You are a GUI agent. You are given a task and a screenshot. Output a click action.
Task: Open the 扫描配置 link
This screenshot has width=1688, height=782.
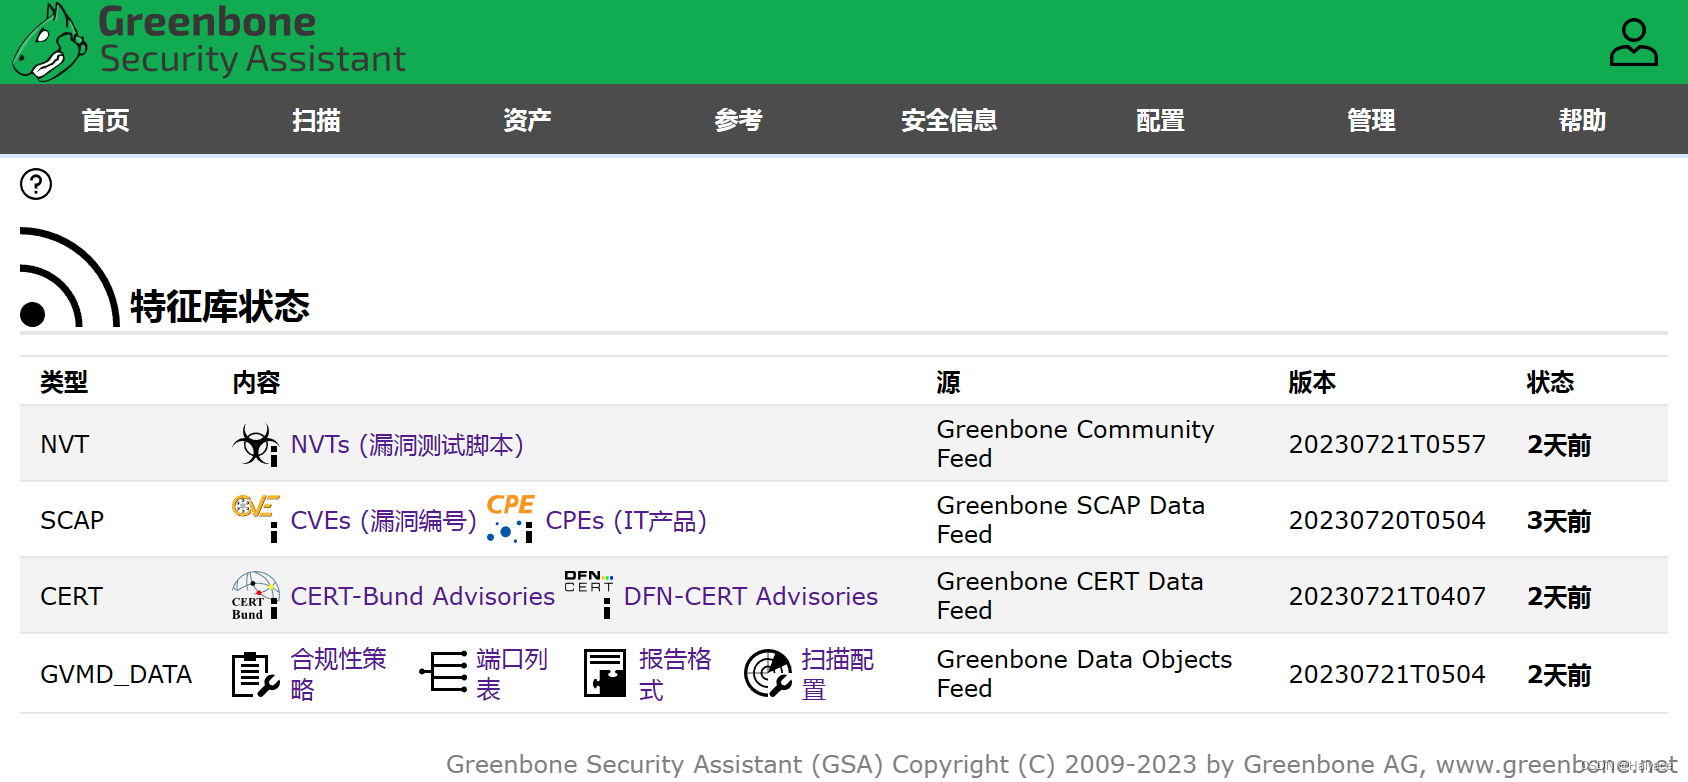pyautogui.click(x=838, y=674)
